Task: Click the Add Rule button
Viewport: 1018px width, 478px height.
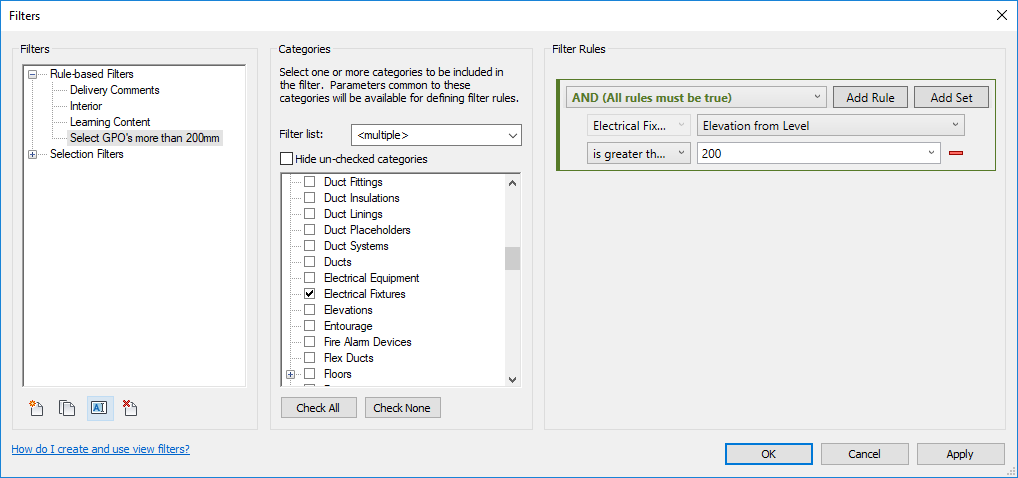Action: [x=870, y=98]
